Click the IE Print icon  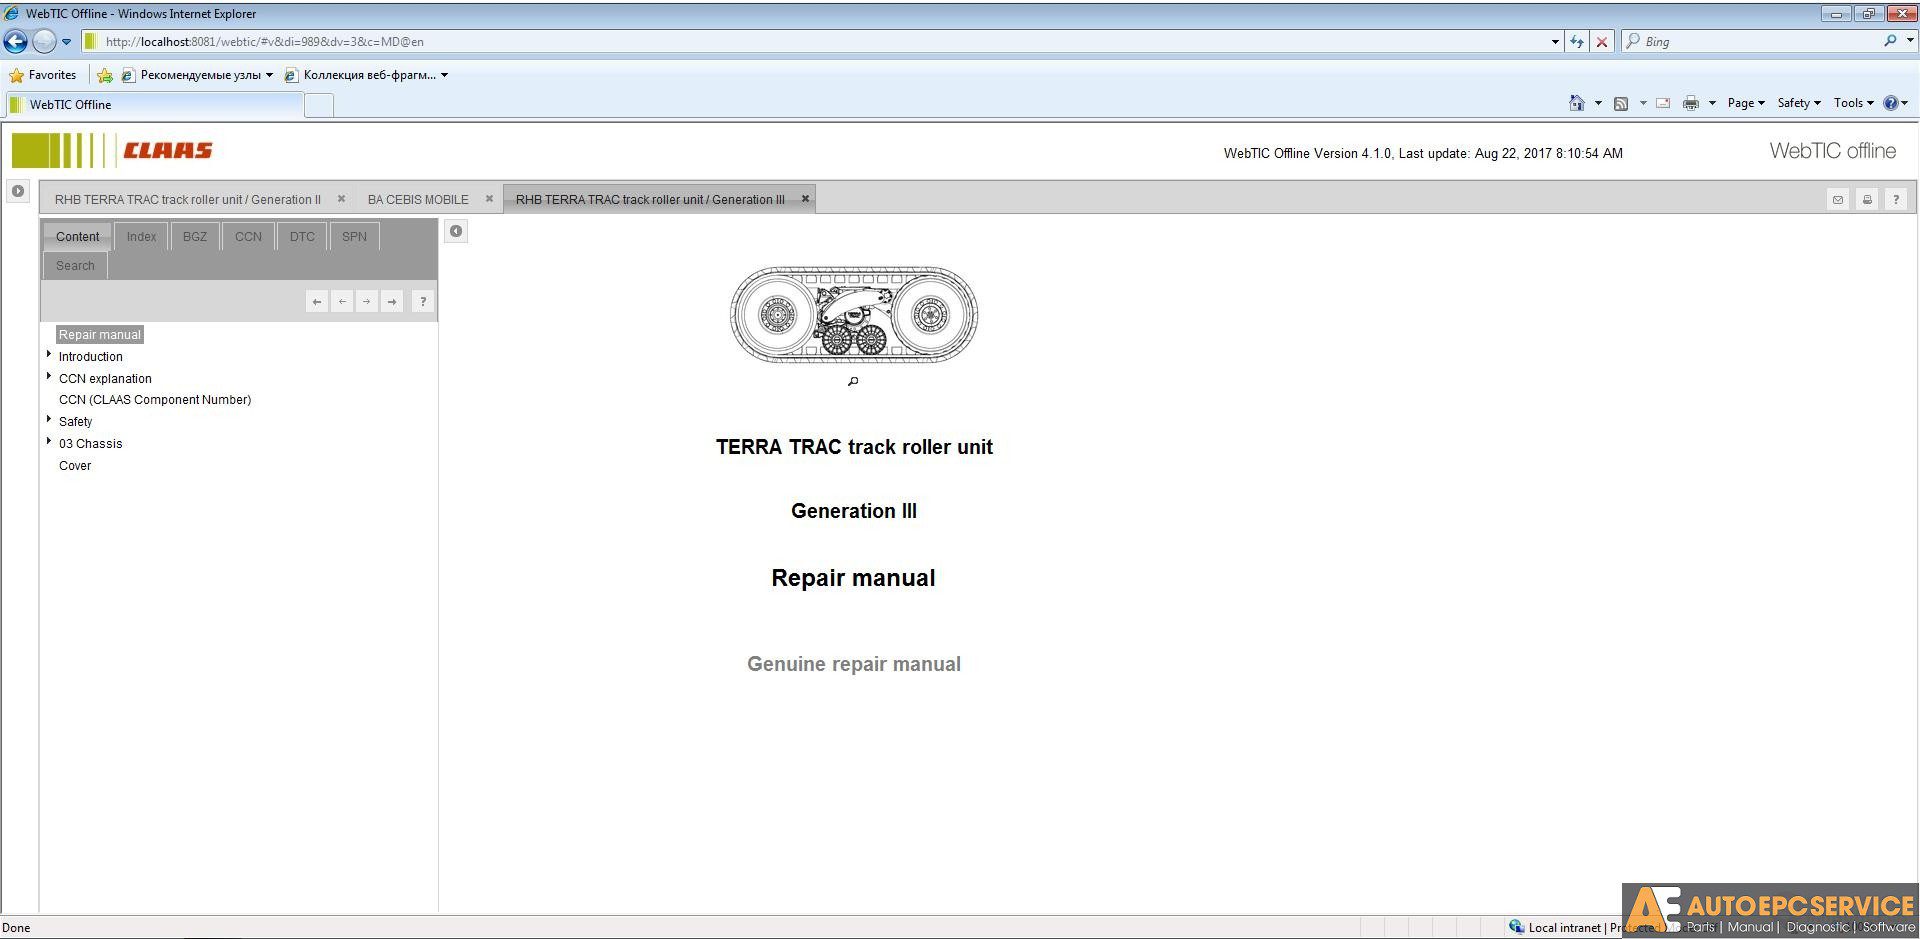[x=1691, y=103]
